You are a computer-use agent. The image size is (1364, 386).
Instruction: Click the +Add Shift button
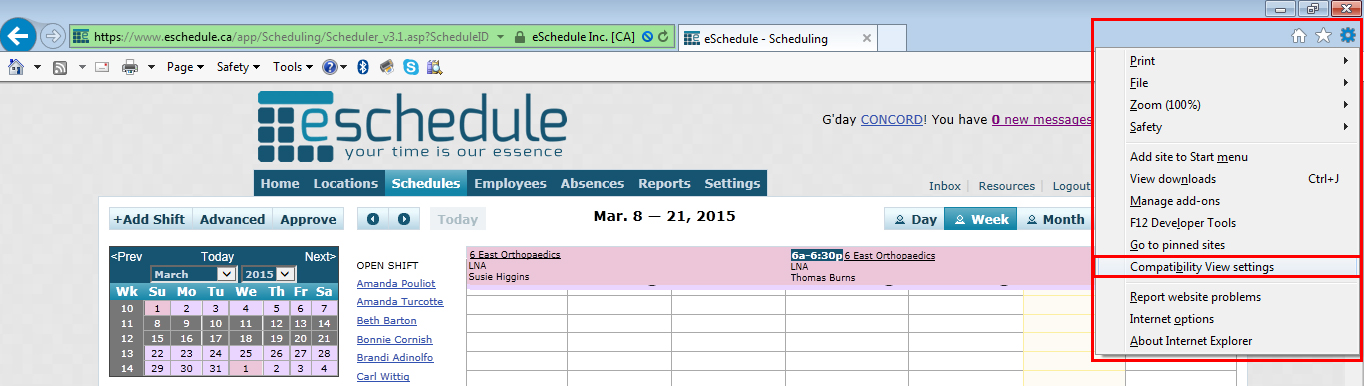click(149, 219)
